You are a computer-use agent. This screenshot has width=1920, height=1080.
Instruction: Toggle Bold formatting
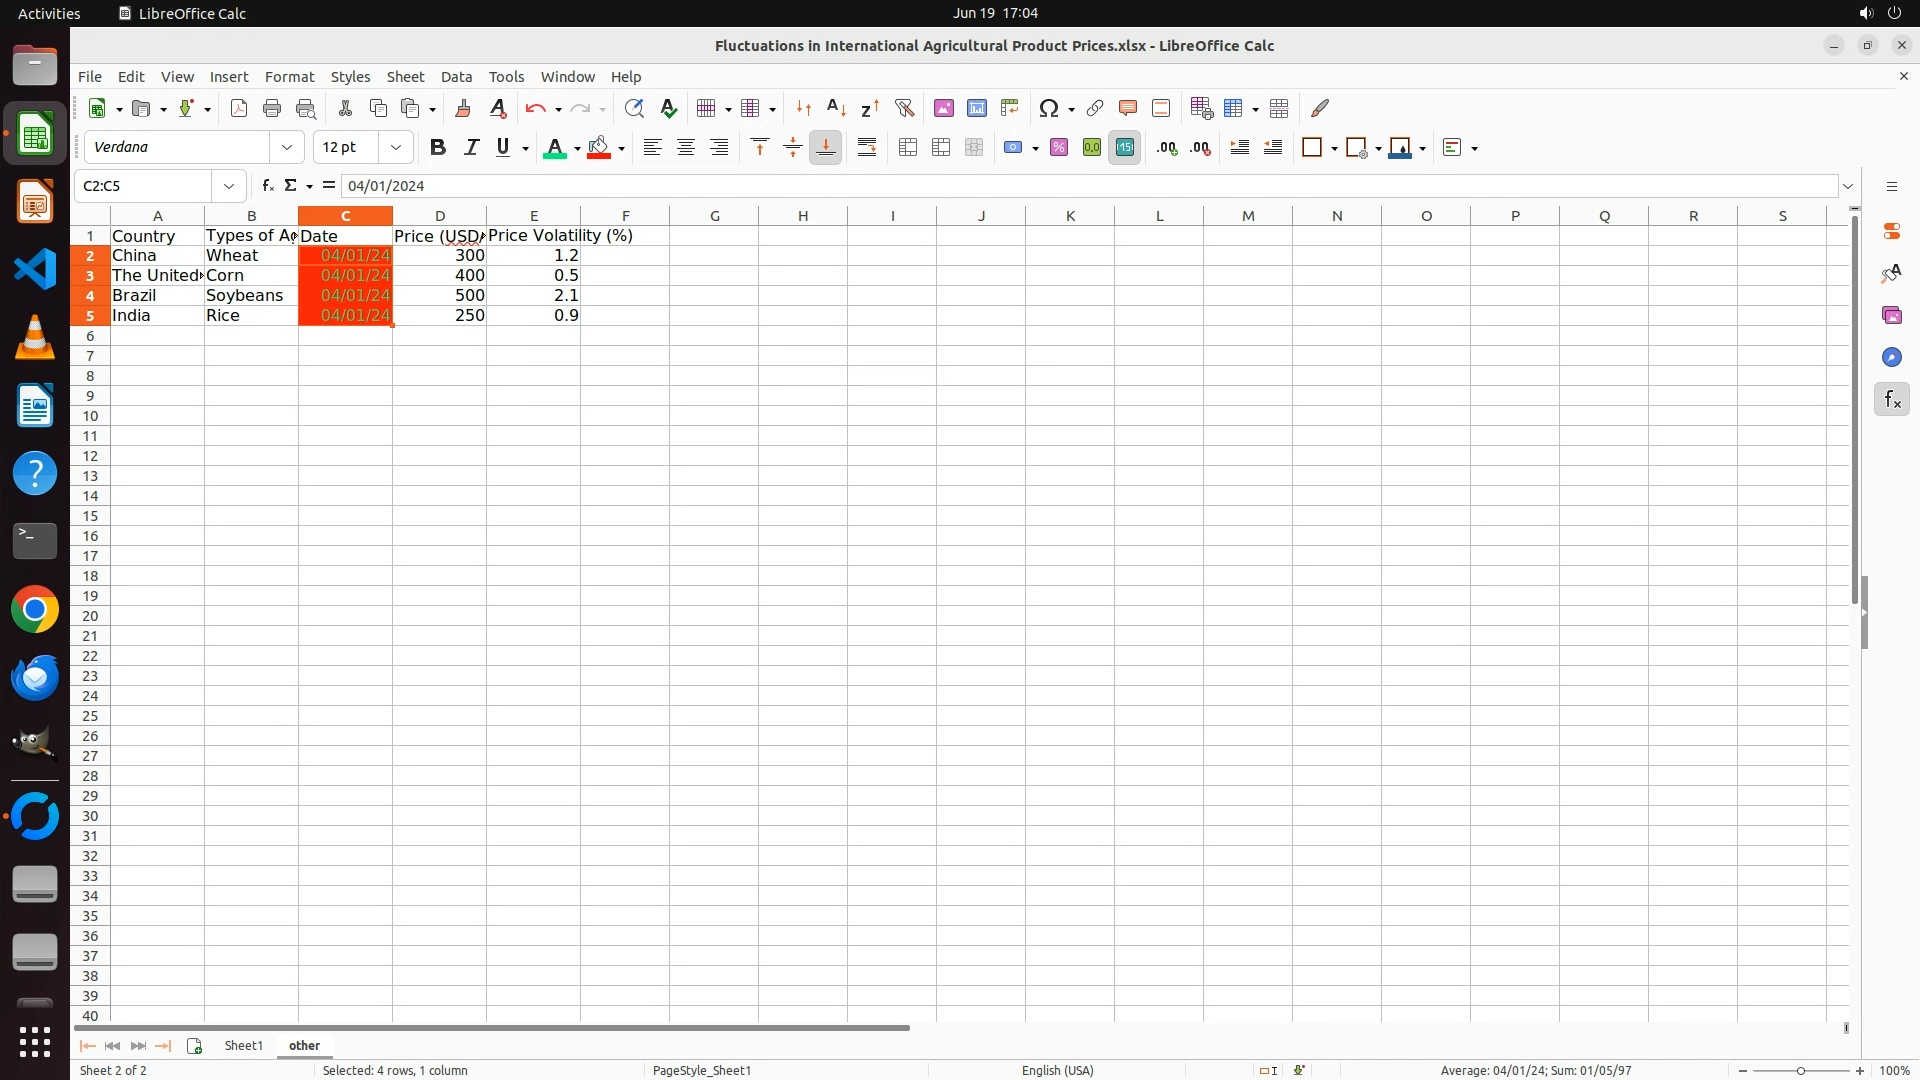point(437,148)
